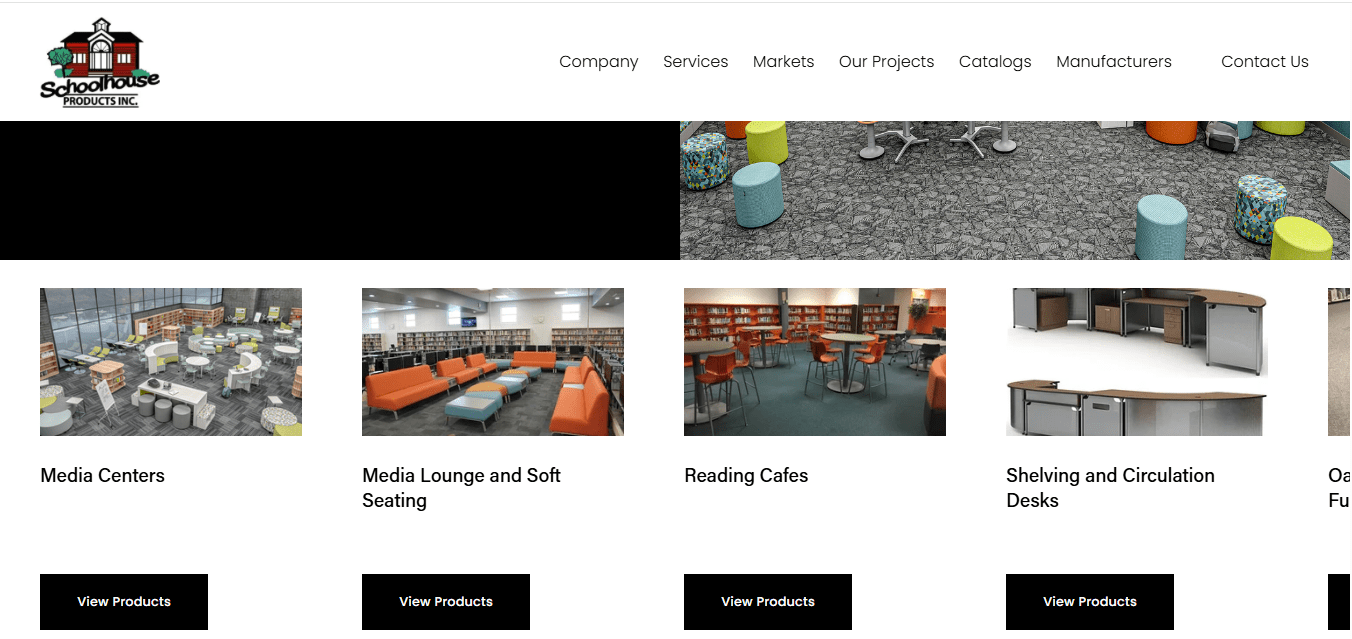The image size is (1352, 639).
Task: View Products for Shelving and Circulation Desks
Action: point(1090,602)
